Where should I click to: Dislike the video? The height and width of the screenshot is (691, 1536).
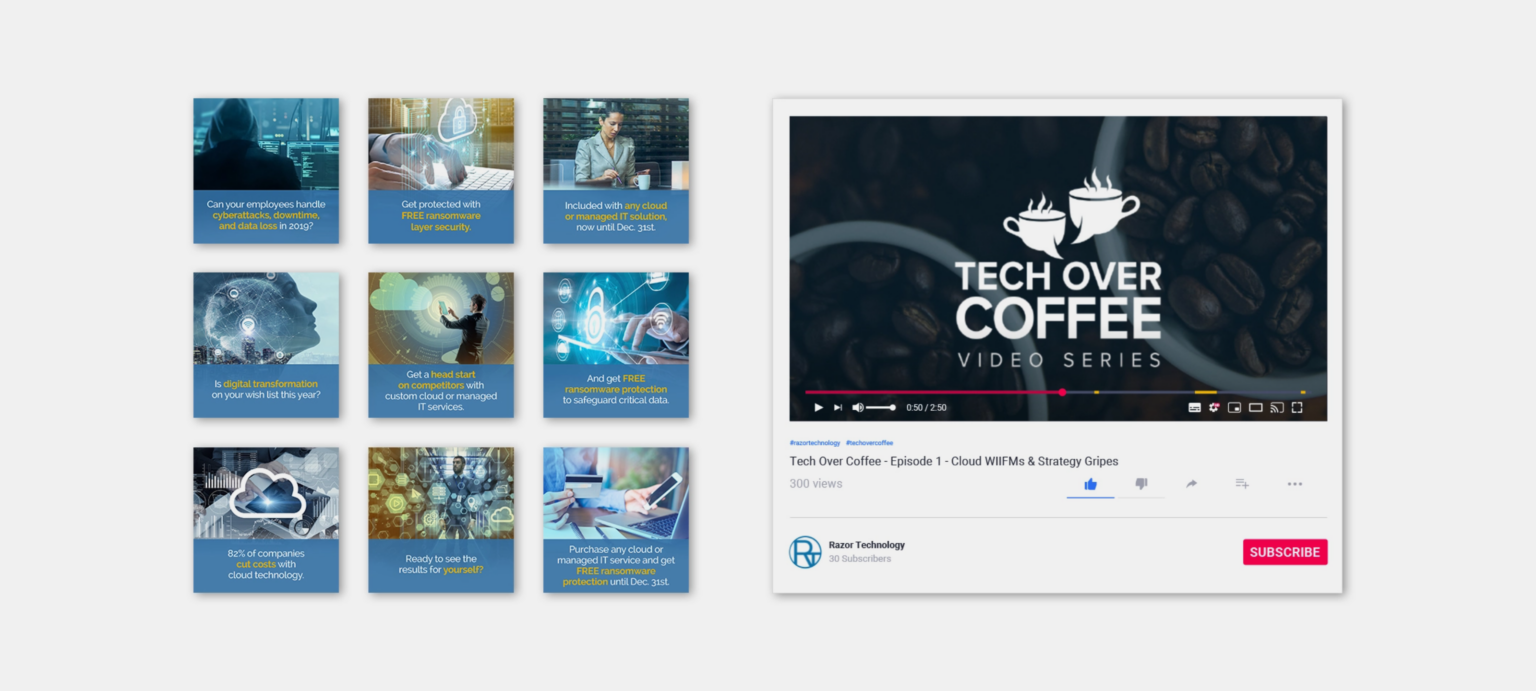(x=1141, y=483)
